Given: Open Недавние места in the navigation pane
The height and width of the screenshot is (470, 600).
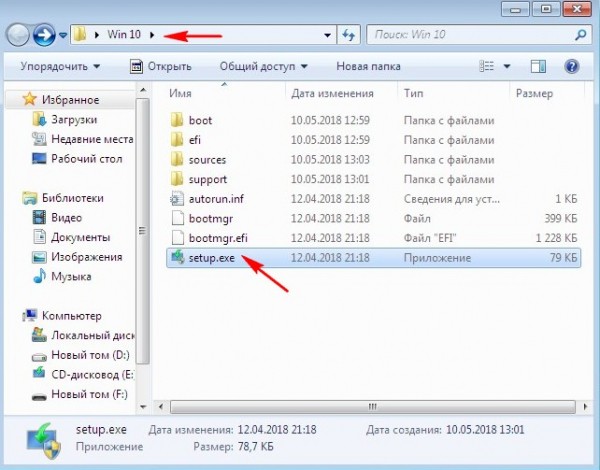Looking at the screenshot, I should click(83, 139).
